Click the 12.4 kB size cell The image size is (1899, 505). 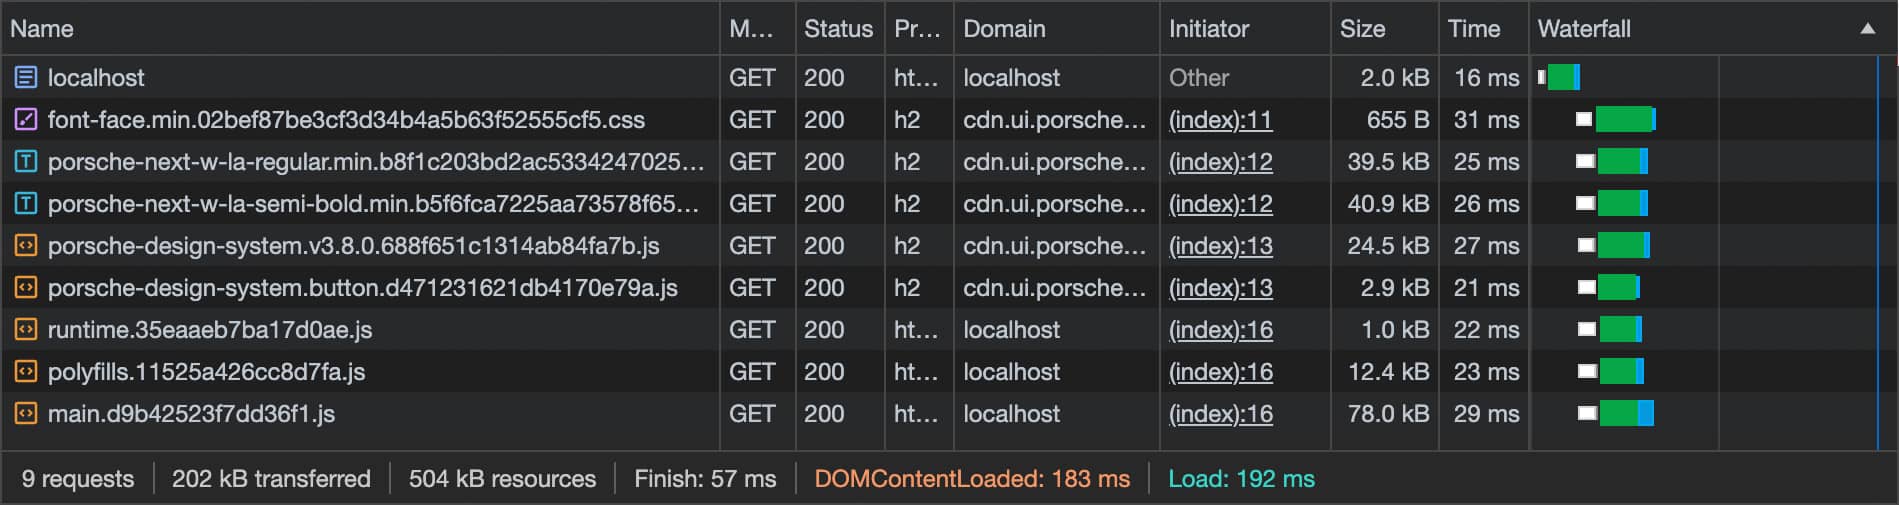[x=1385, y=371]
